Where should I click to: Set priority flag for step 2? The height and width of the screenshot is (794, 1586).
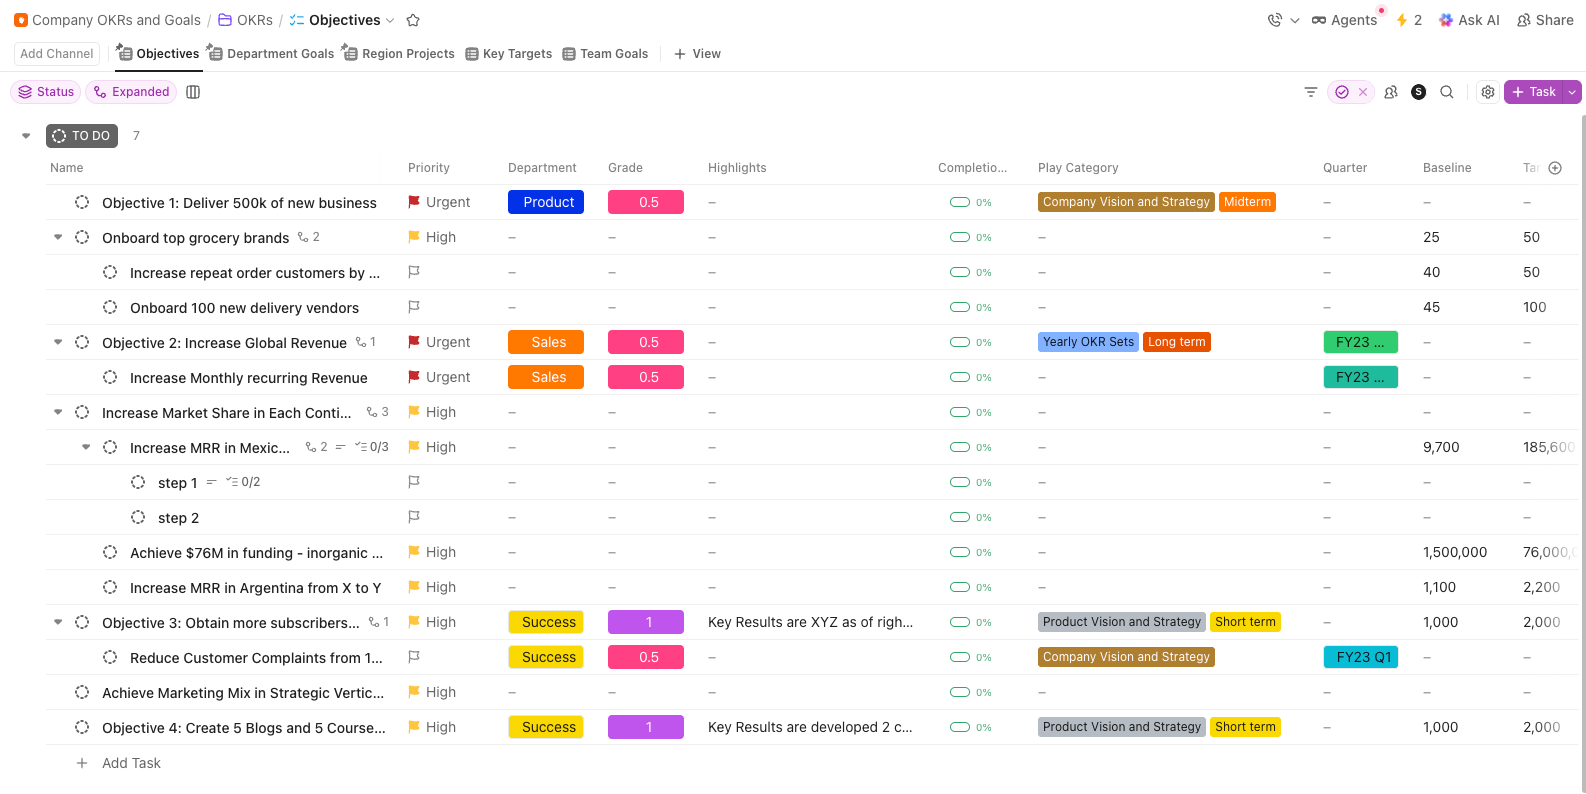click(x=414, y=517)
